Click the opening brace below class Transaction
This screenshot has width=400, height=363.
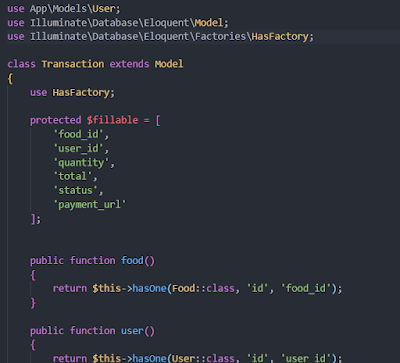(10, 79)
